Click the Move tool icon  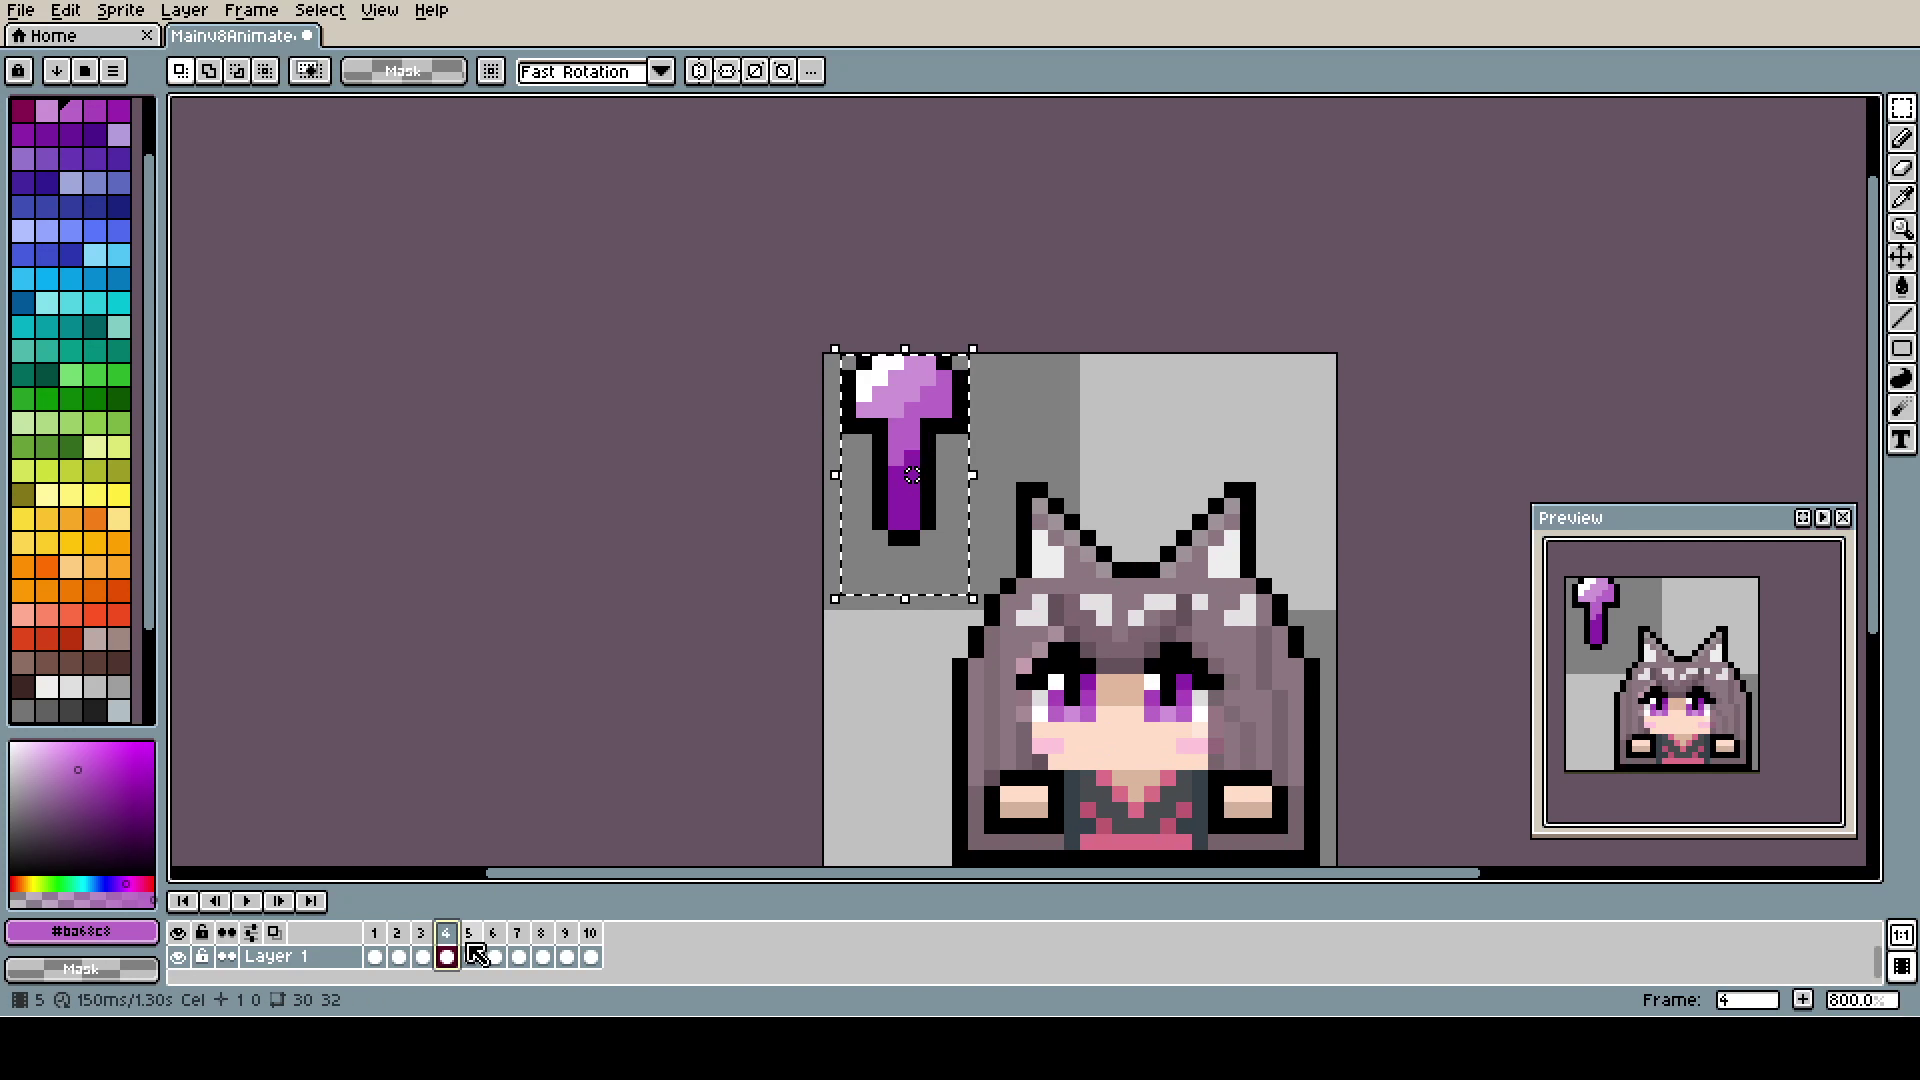[x=1901, y=258]
